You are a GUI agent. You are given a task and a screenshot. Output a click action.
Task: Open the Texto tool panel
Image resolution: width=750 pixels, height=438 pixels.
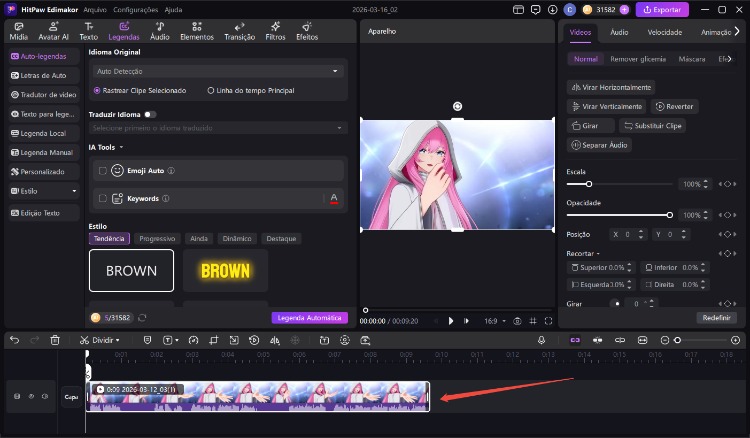[x=88, y=31]
